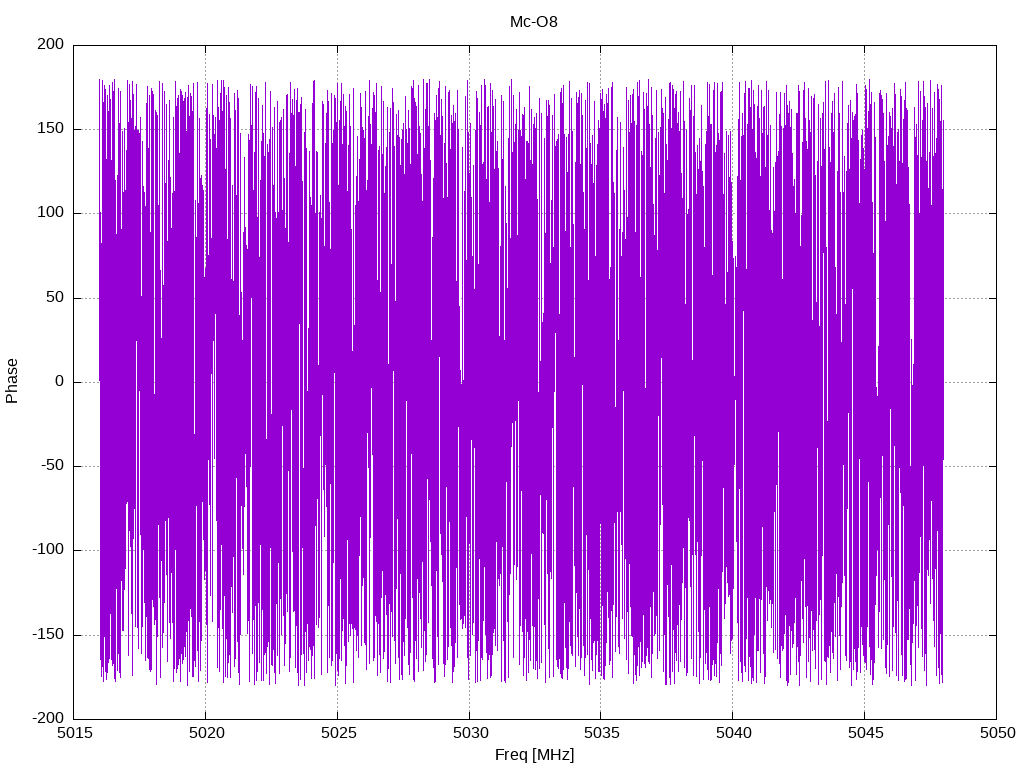Select the Phase y-axis label
1024x768 pixels.
coord(12,381)
